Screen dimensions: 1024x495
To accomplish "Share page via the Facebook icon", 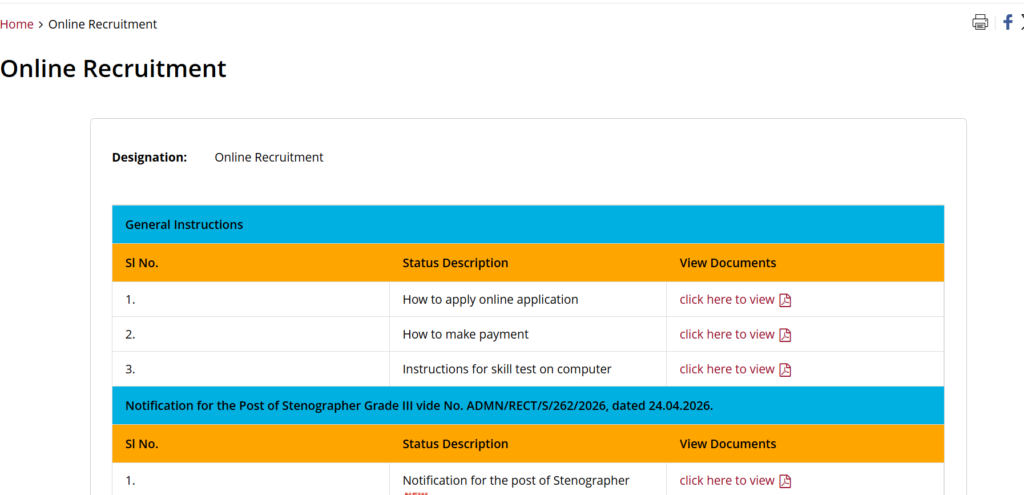I will [x=1007, y=22].
